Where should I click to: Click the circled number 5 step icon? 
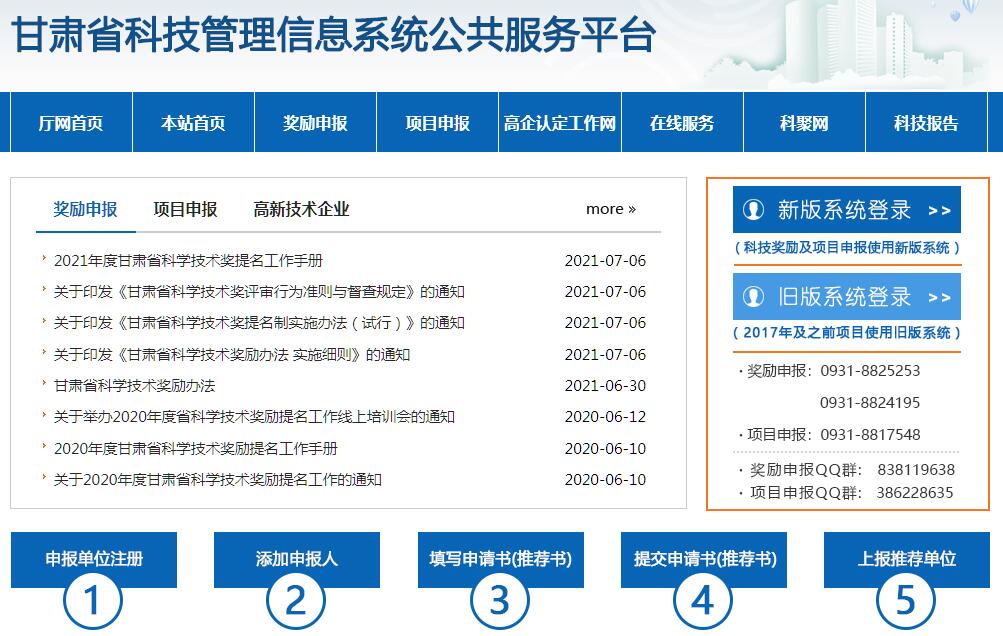(906, 601)
